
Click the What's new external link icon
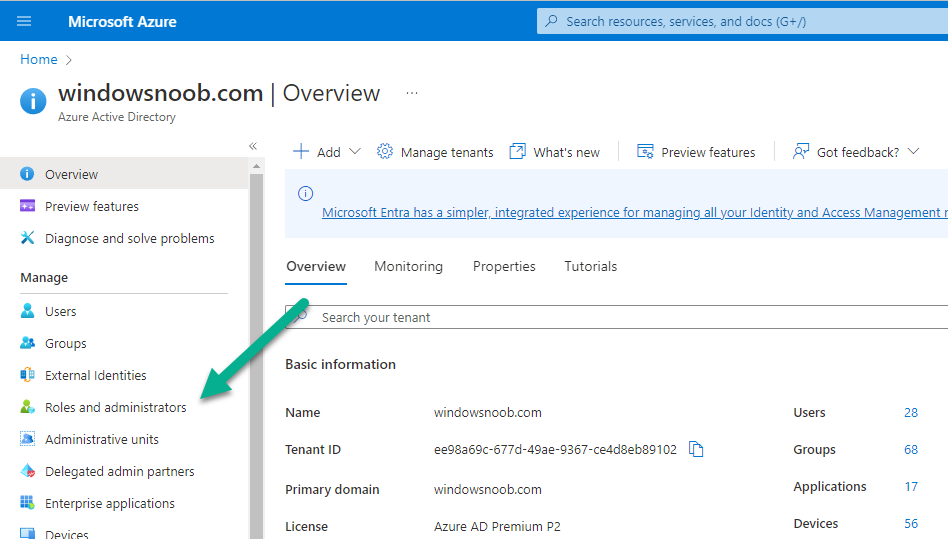pos(518,151)
